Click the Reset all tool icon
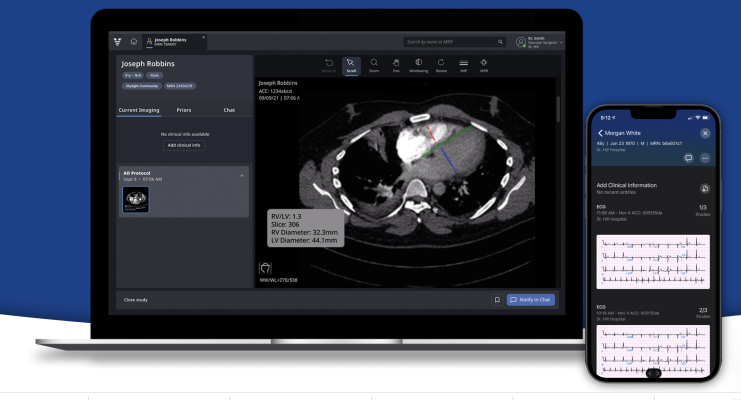This screenshot has width=741, height=400. pyautogui.click(x=329, y=65)
